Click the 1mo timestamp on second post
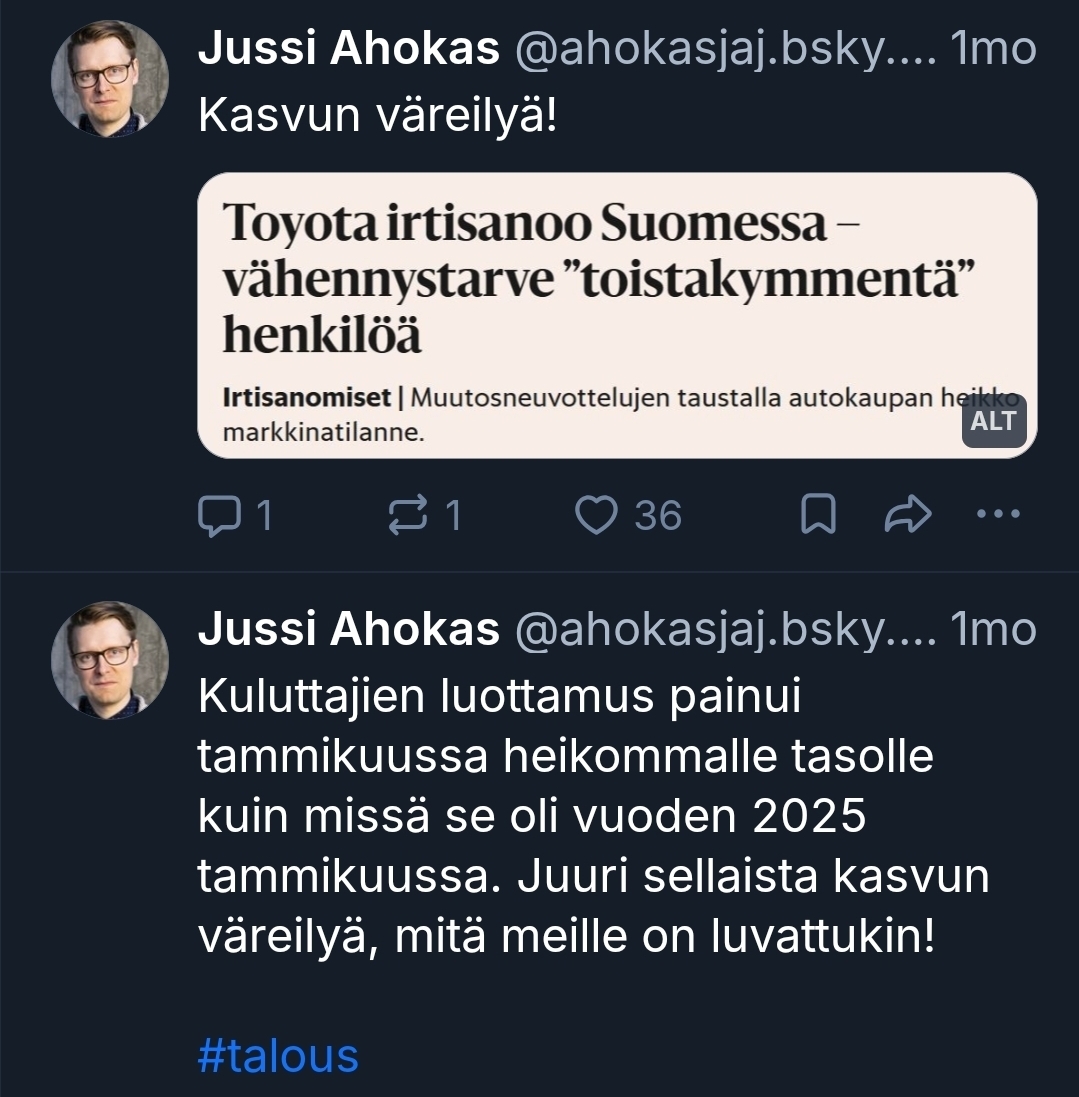Viewport: 1079px width, 1097px height. coord(996,630)
